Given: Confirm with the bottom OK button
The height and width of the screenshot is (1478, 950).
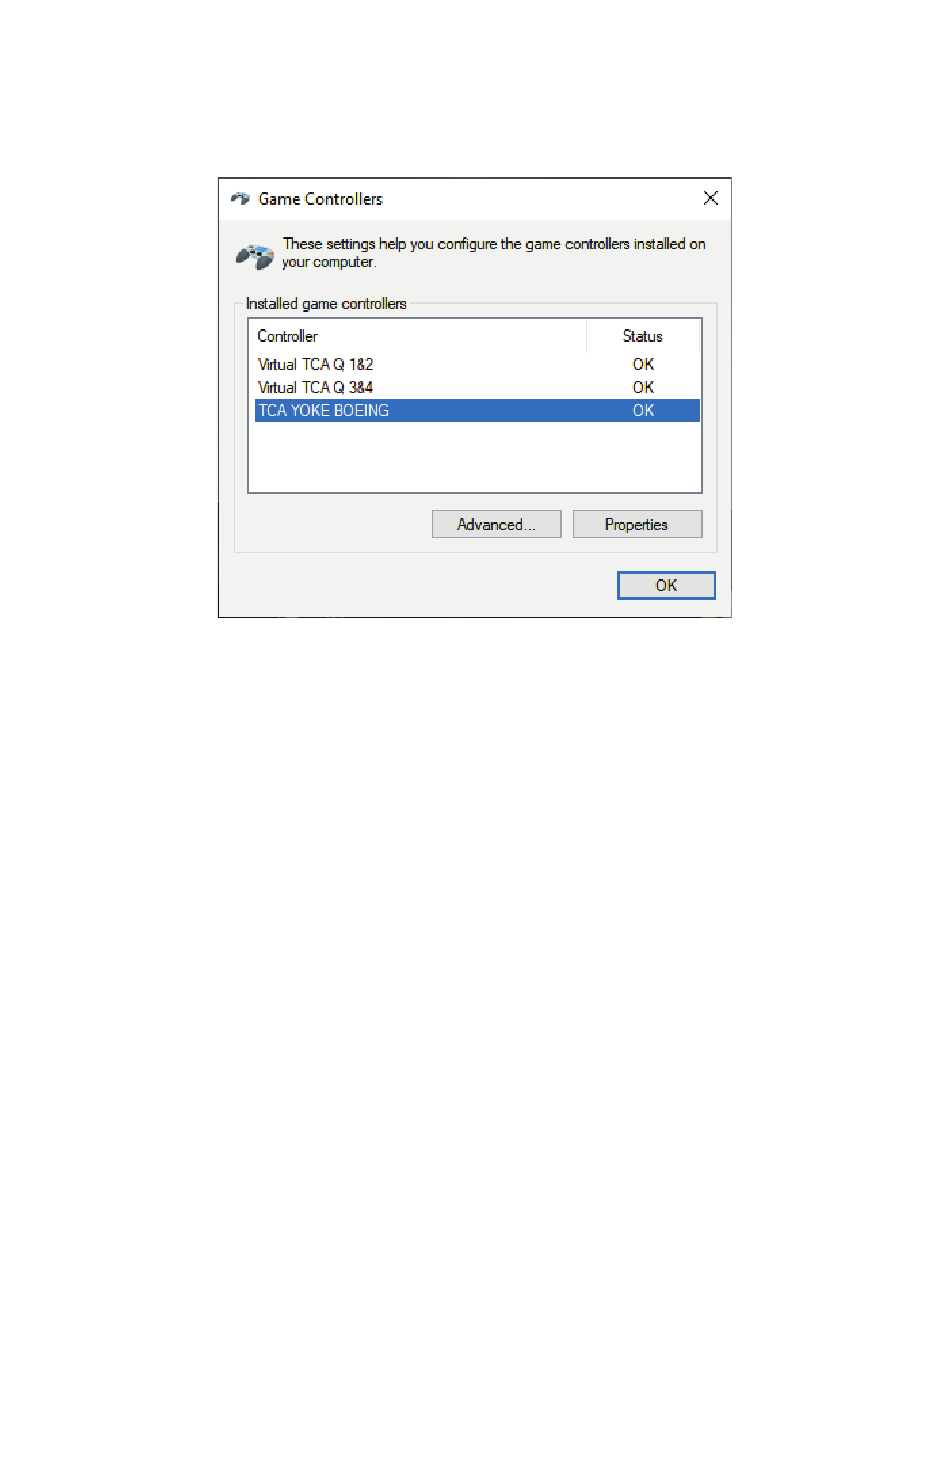Looking at the screenshot, I should [666, 585].
